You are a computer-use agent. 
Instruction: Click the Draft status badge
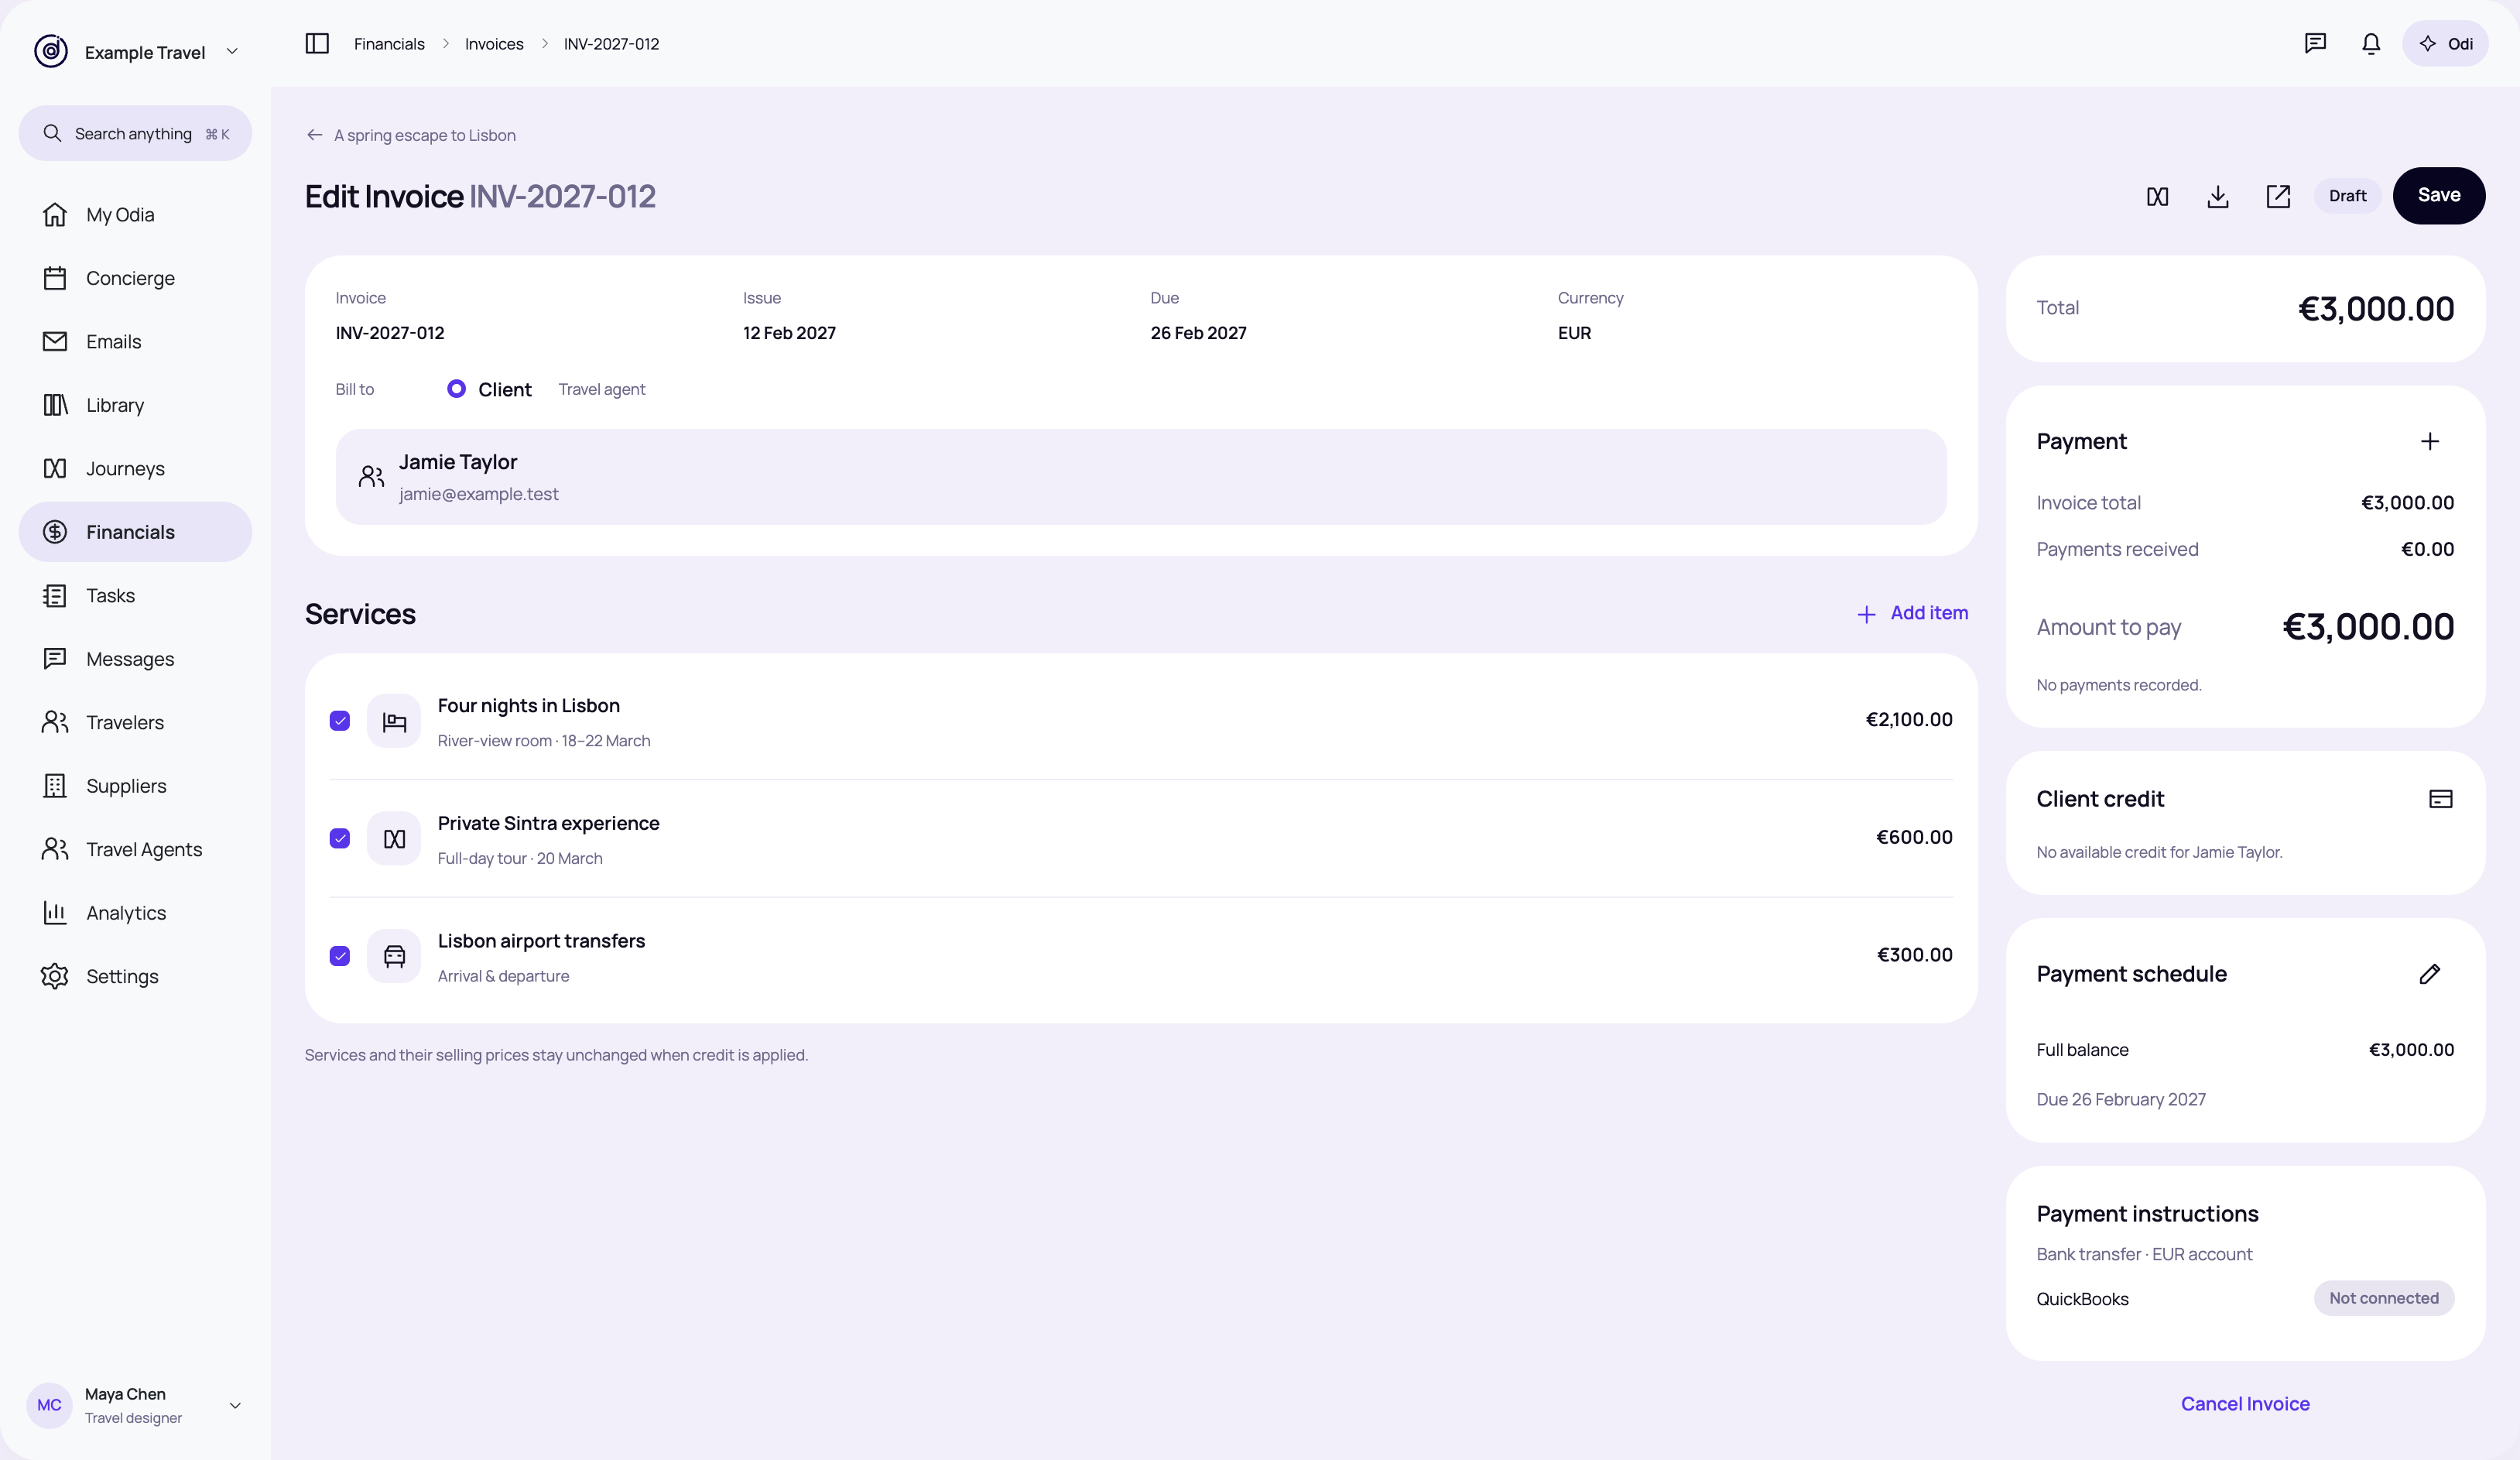2347,196
